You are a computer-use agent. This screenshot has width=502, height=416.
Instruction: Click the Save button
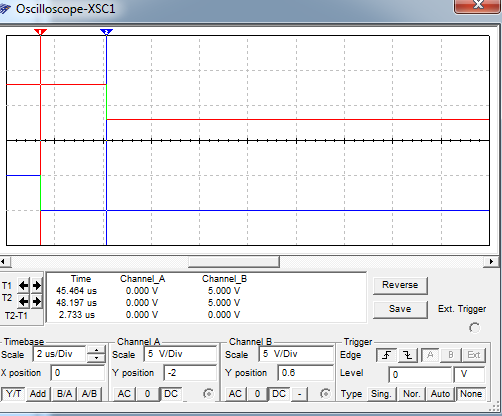click(400, 309)
